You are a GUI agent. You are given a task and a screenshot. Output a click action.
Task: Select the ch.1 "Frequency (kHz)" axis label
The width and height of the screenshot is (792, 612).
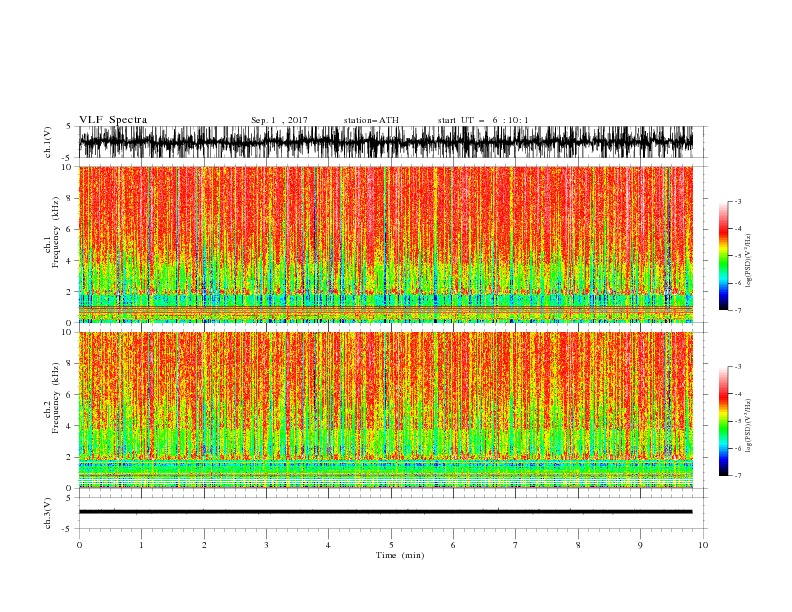click(x=56, y=231)
